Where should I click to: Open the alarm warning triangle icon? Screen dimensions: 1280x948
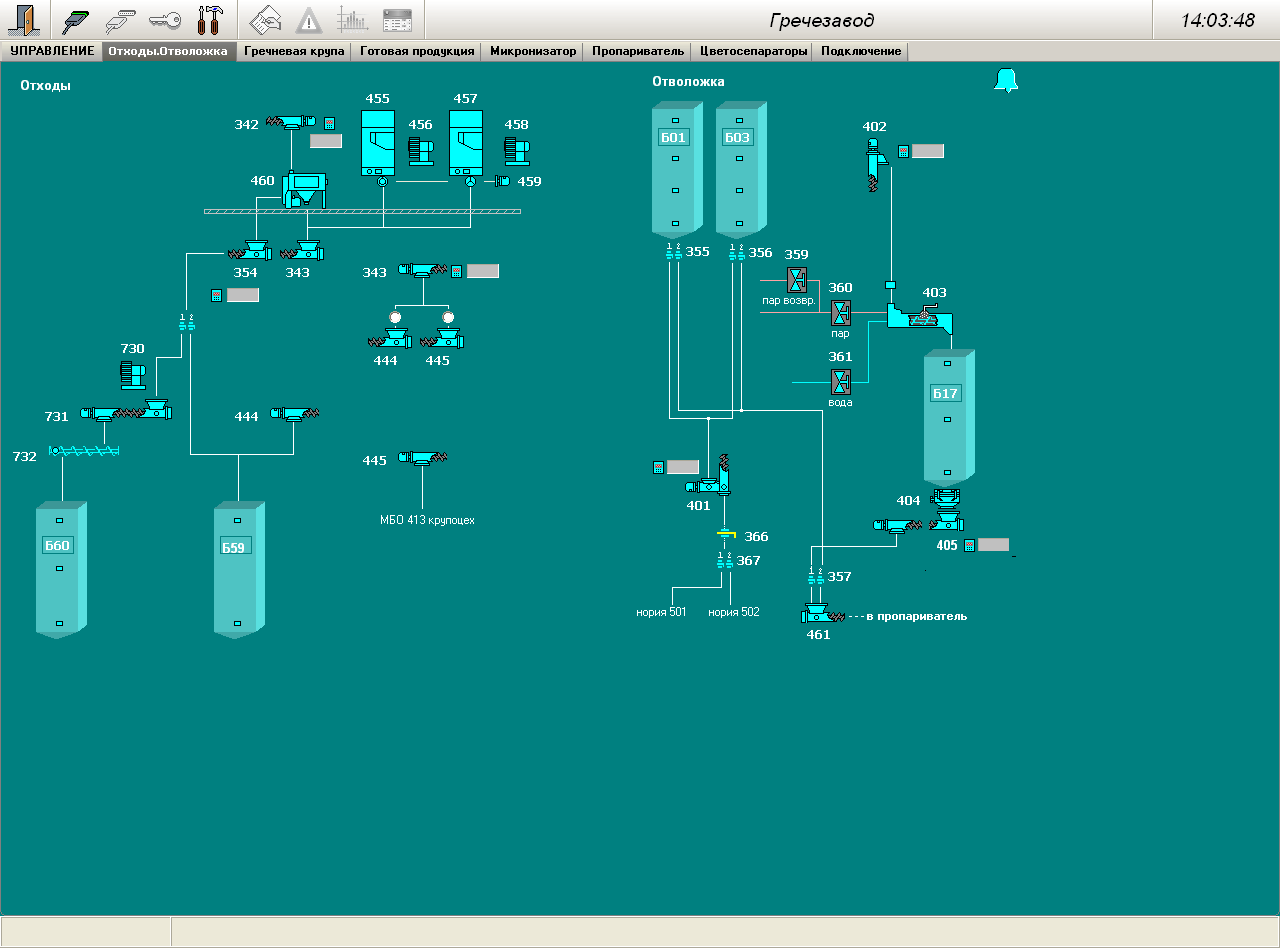pos(309,20)
